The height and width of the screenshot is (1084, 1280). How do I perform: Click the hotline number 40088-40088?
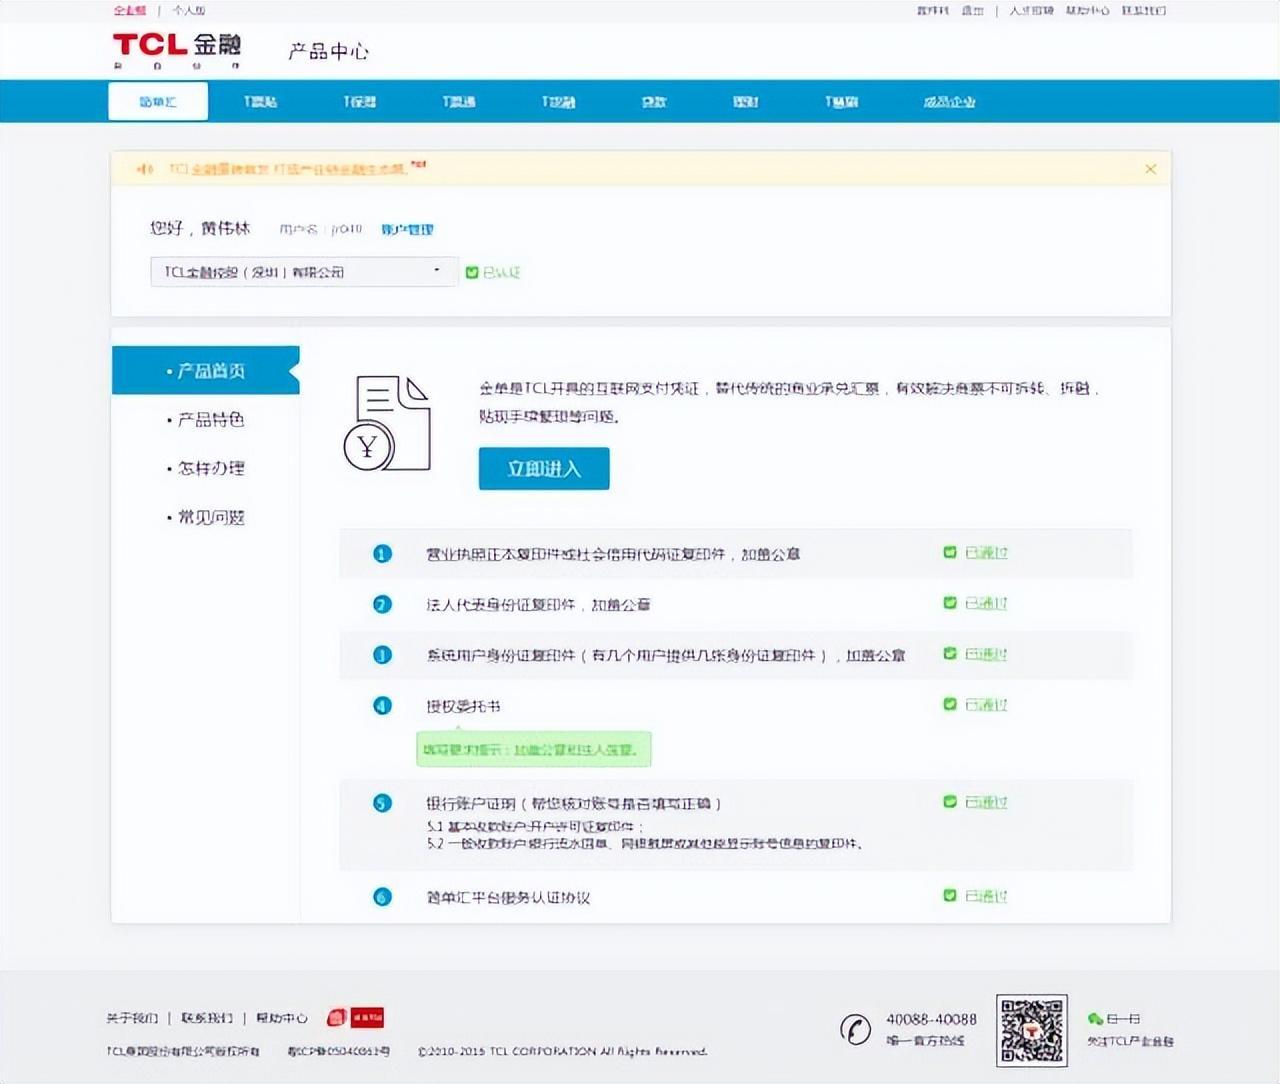pos(931,1019)
